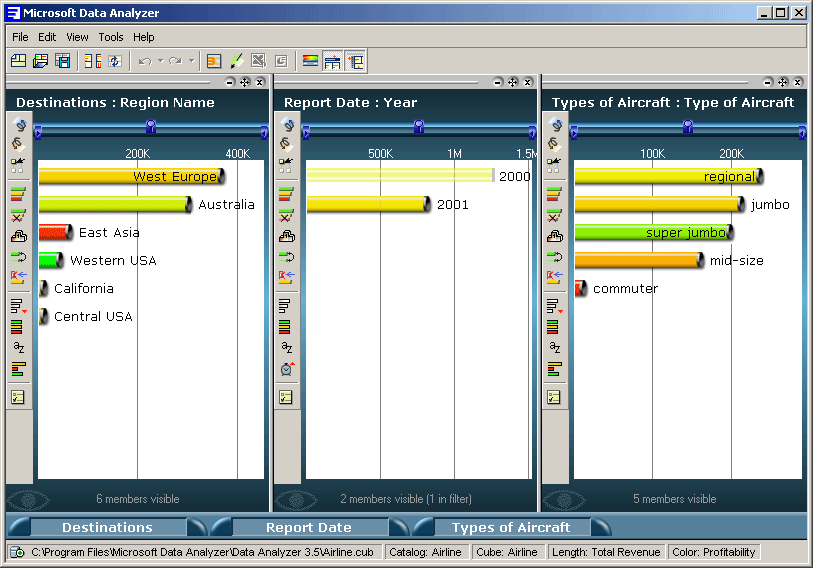Toggle the Bar Chart view toolbar button
The height and width of the screenshot is (568, 813).
pyautogui.click(x=332, y=61)
